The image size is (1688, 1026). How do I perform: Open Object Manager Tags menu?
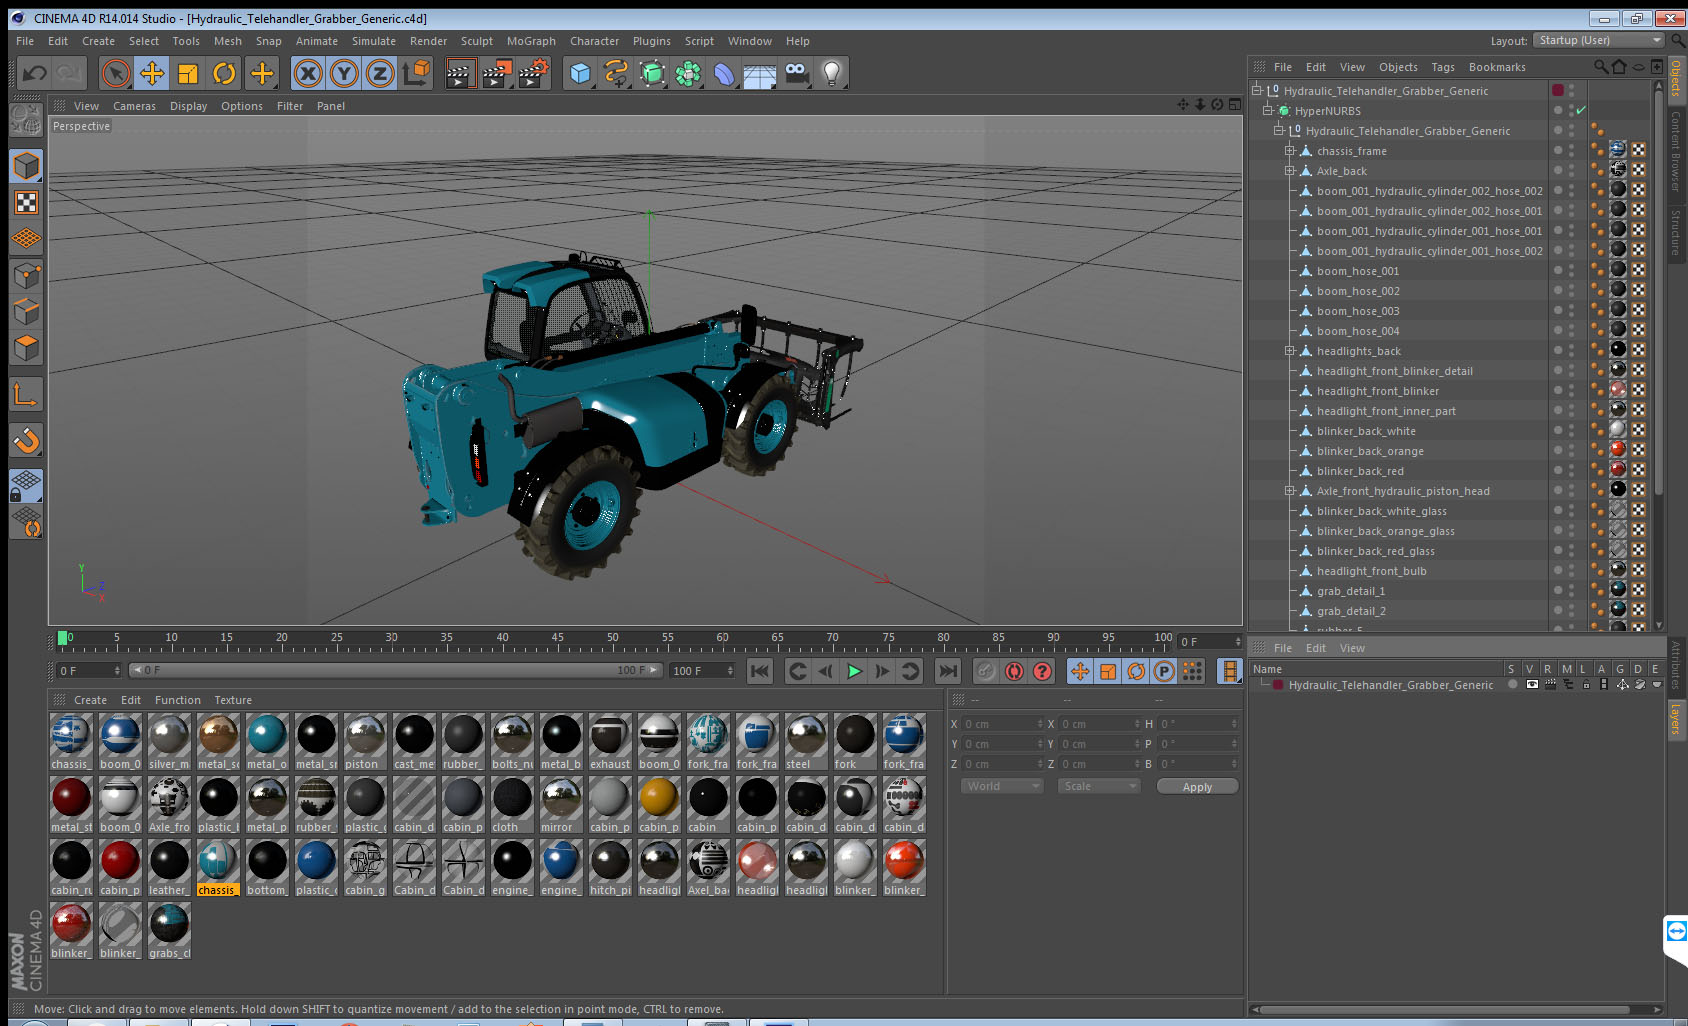coord(1443,67)
